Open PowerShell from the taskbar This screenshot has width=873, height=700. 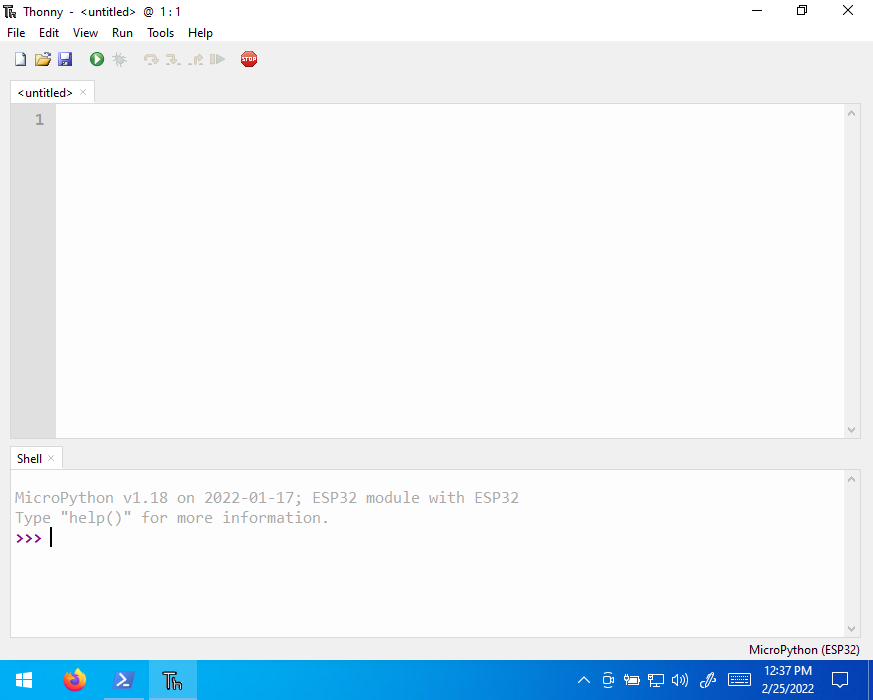pyautogui.click(x=124, y=680)
